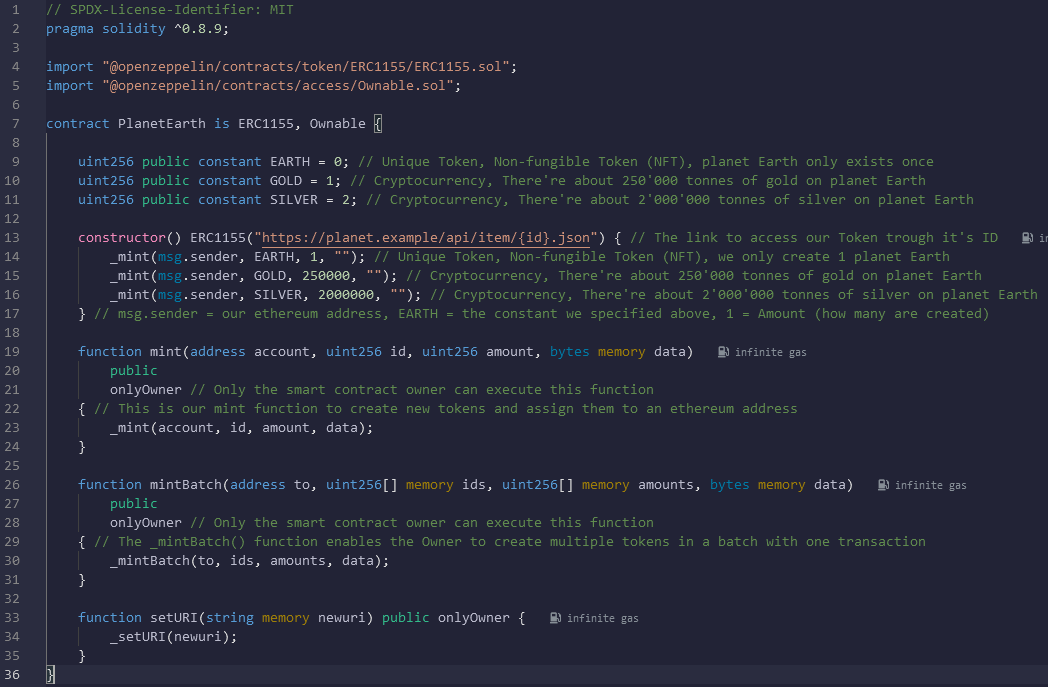Click 'onlyOwner' modifier on line 28

click(146, 523)
